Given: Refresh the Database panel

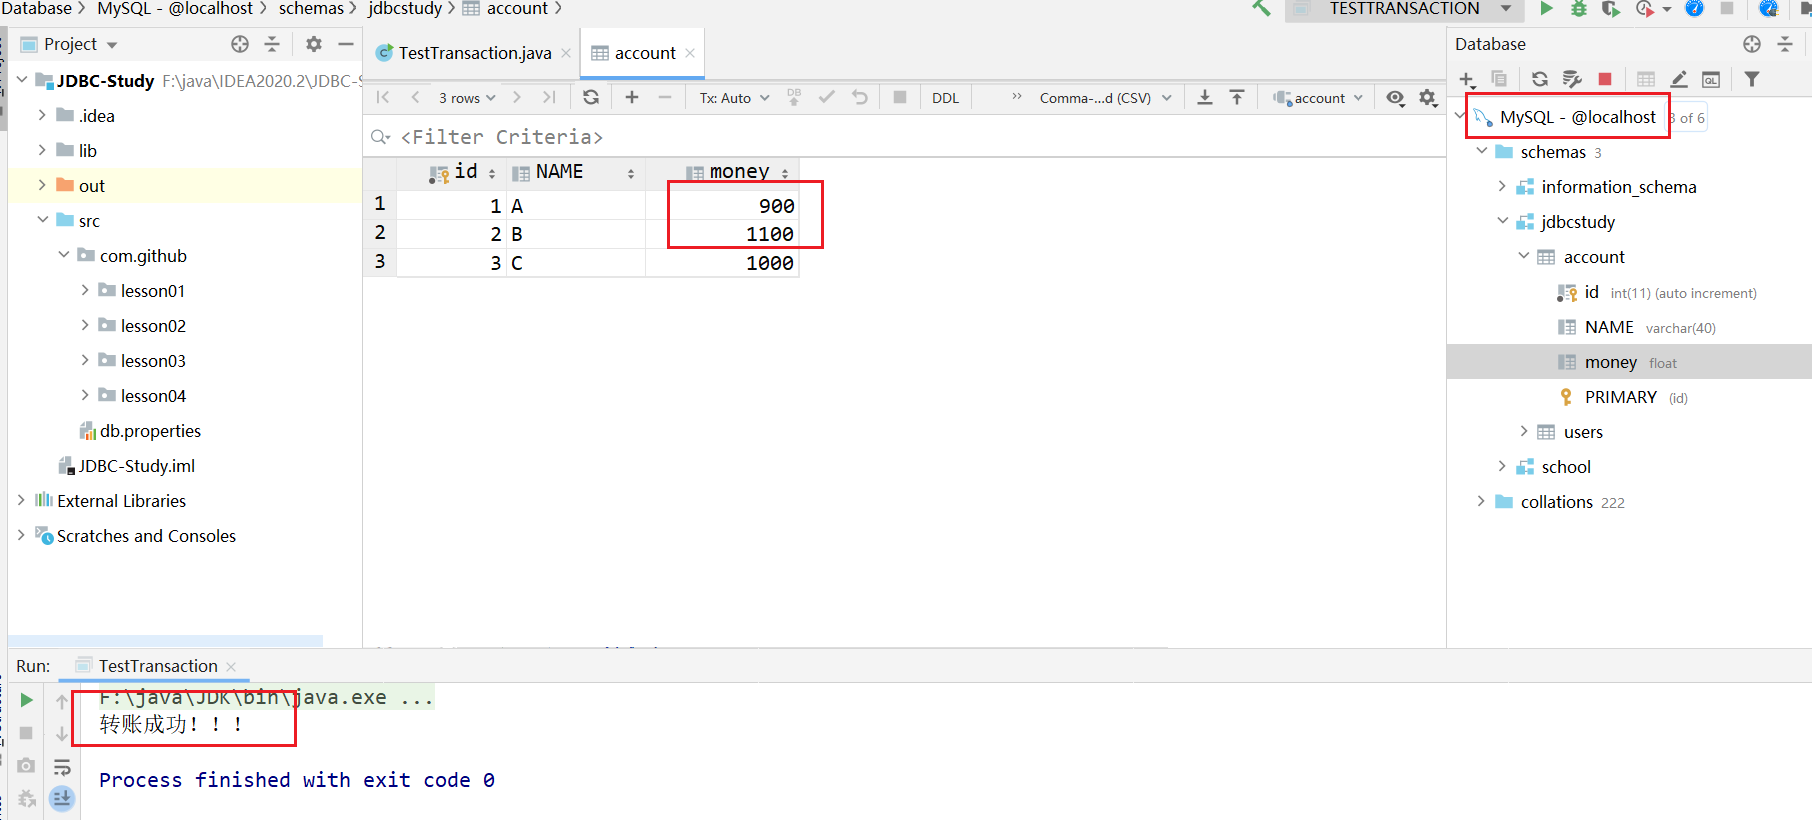Looking at the screenshot, I should click(x=1540, y=79).
